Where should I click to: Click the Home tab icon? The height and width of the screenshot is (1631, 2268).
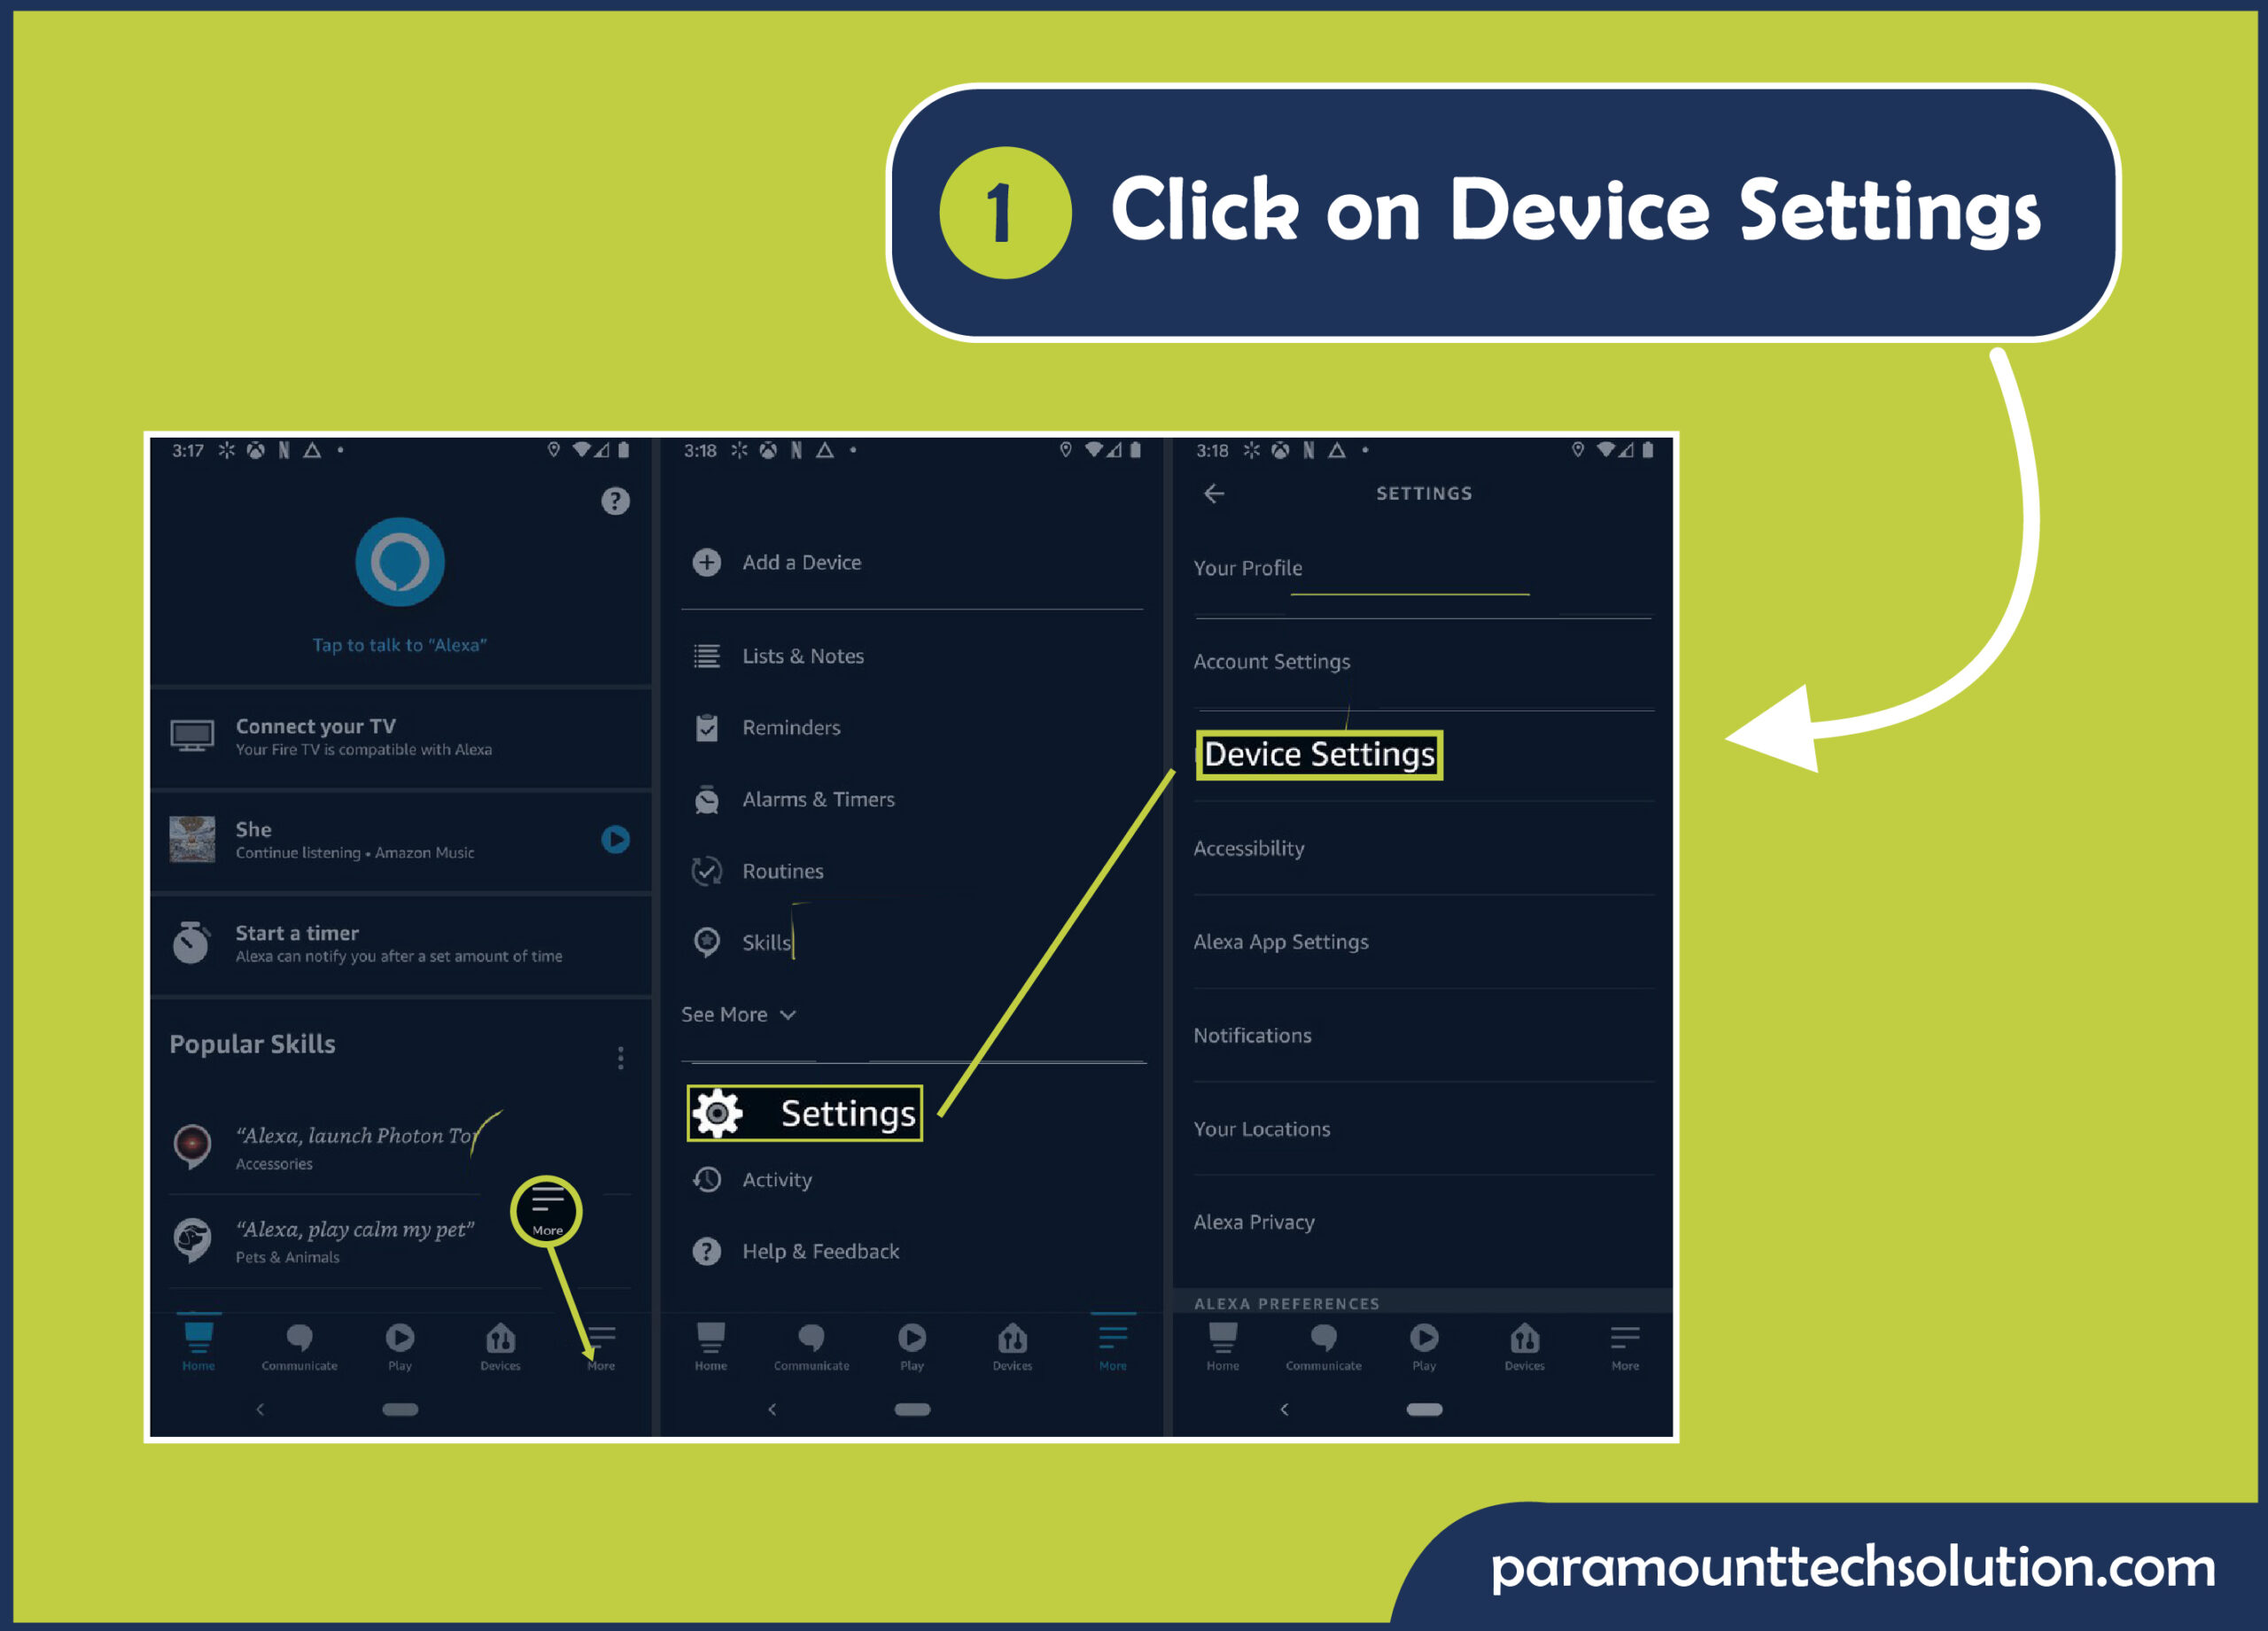point(198,1335)
